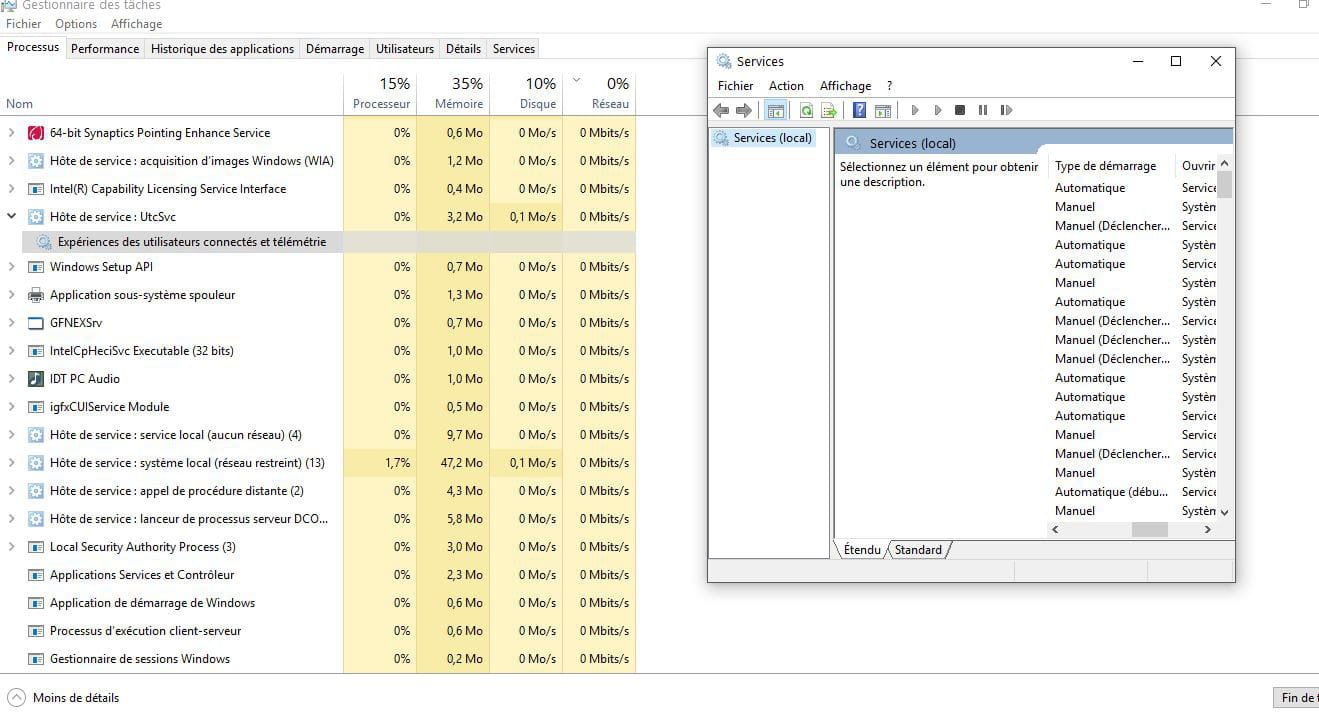Open the Historique des applications tab

point(223,49)
